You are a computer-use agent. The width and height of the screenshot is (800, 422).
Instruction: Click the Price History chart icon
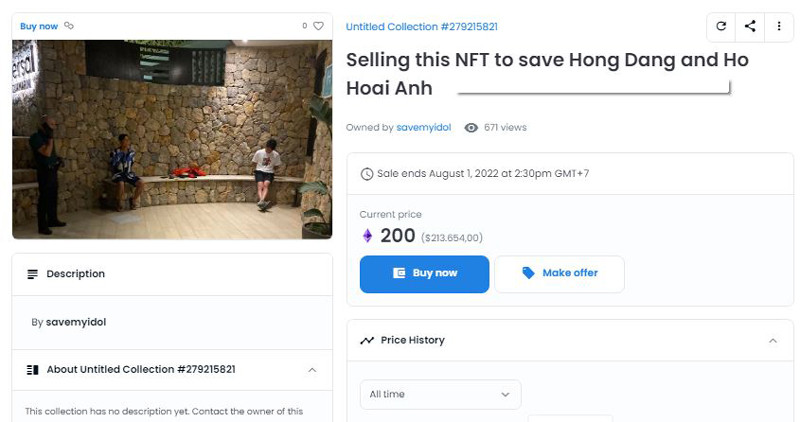(x=367, y=340)
